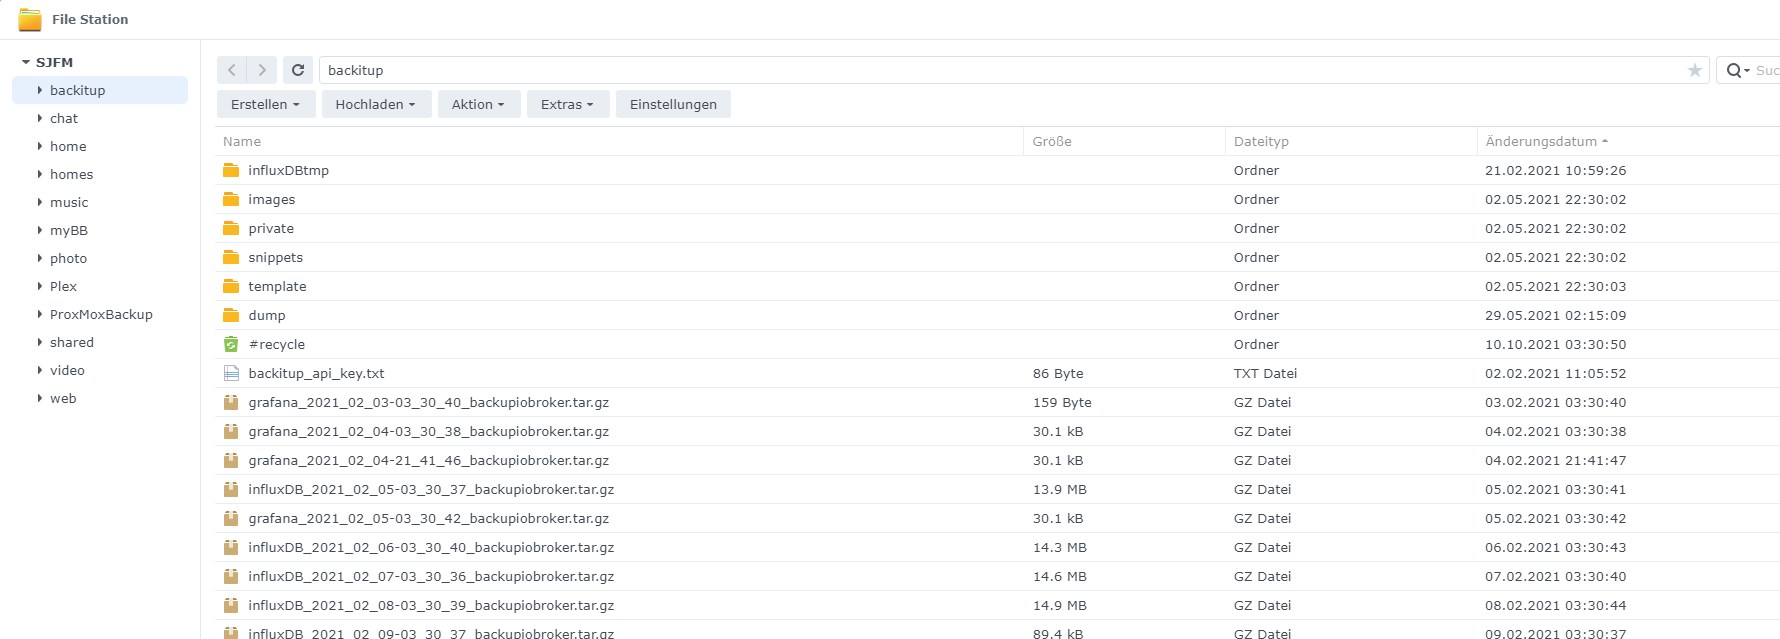Click the green #recycle bin icon
1780x639 pixels.
coord(231,344)
